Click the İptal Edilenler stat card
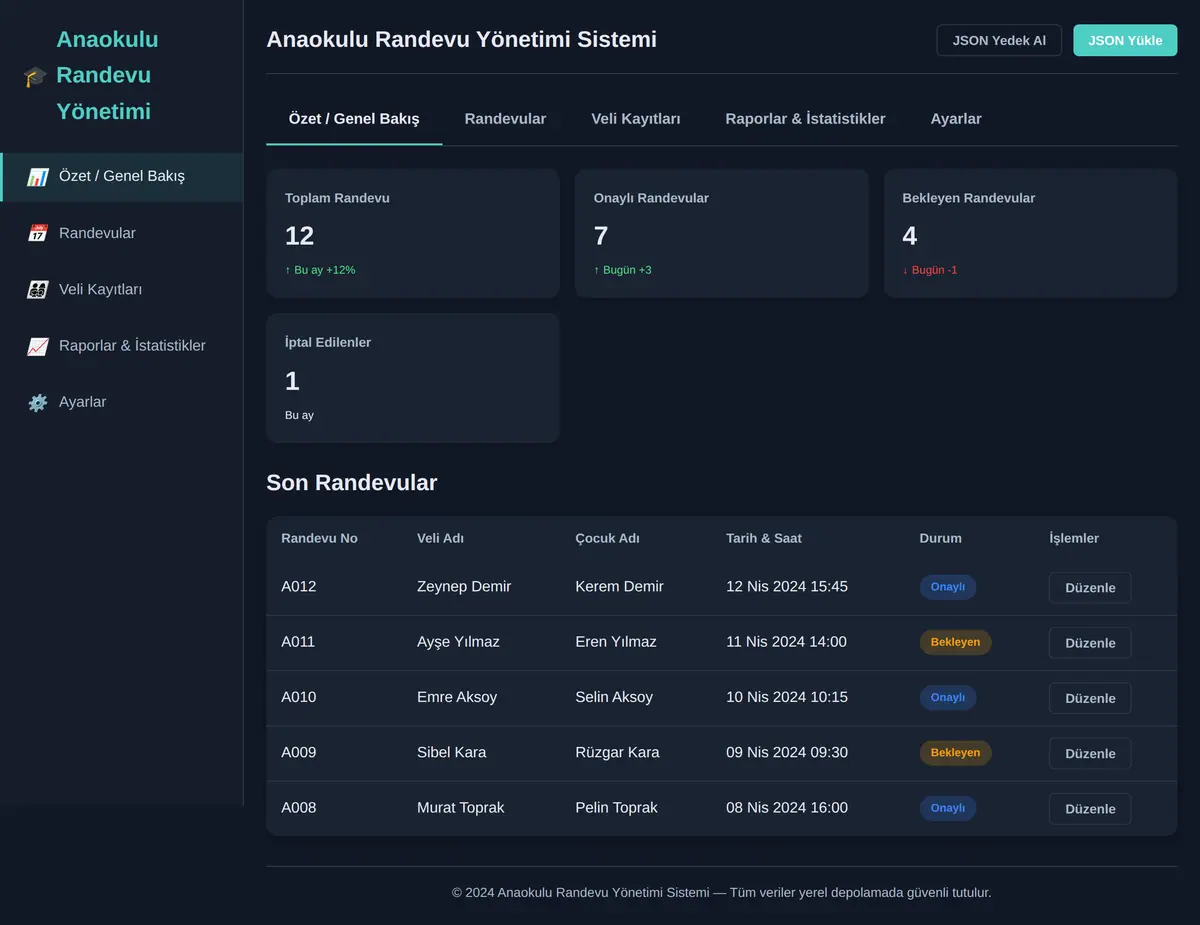This screenshot has height=925, width=1200. [413, 378]
